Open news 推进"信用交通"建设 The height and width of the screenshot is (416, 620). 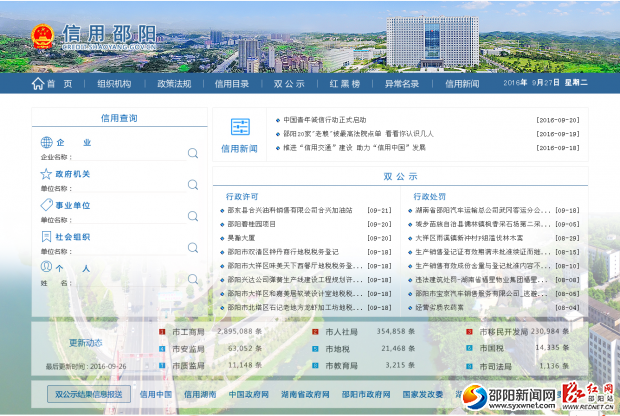[354, 147]
